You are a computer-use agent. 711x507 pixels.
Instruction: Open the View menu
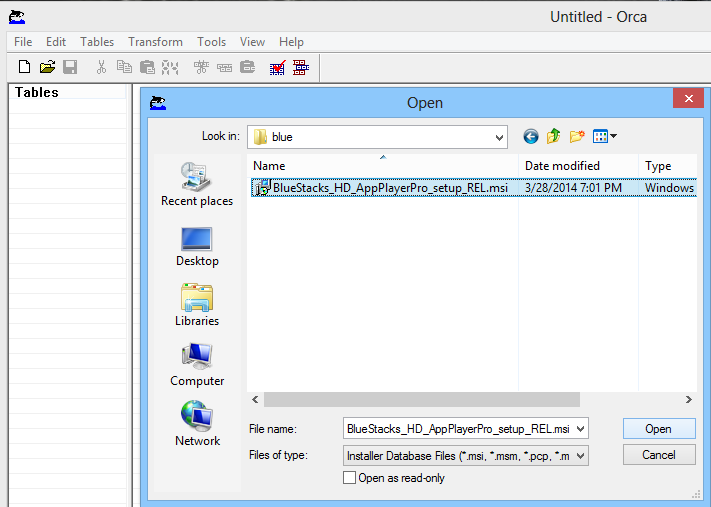(x=252, y=42)
